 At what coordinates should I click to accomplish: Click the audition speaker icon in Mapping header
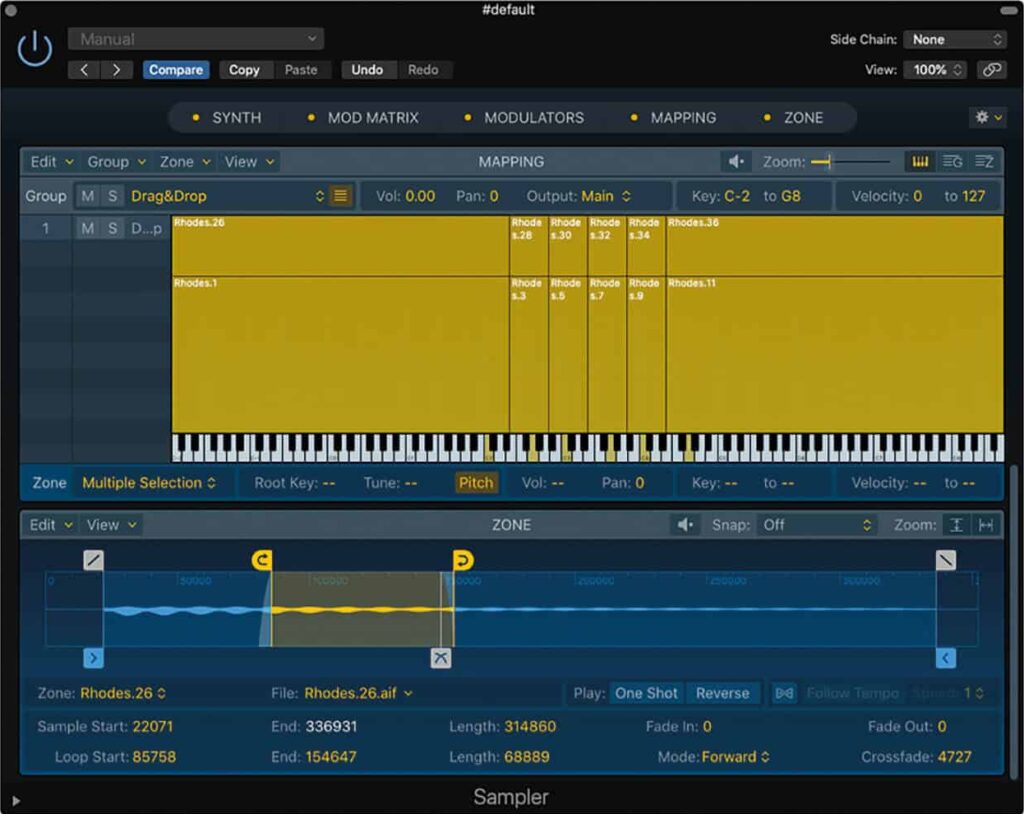pyautogui.click(x=736, y=161)
